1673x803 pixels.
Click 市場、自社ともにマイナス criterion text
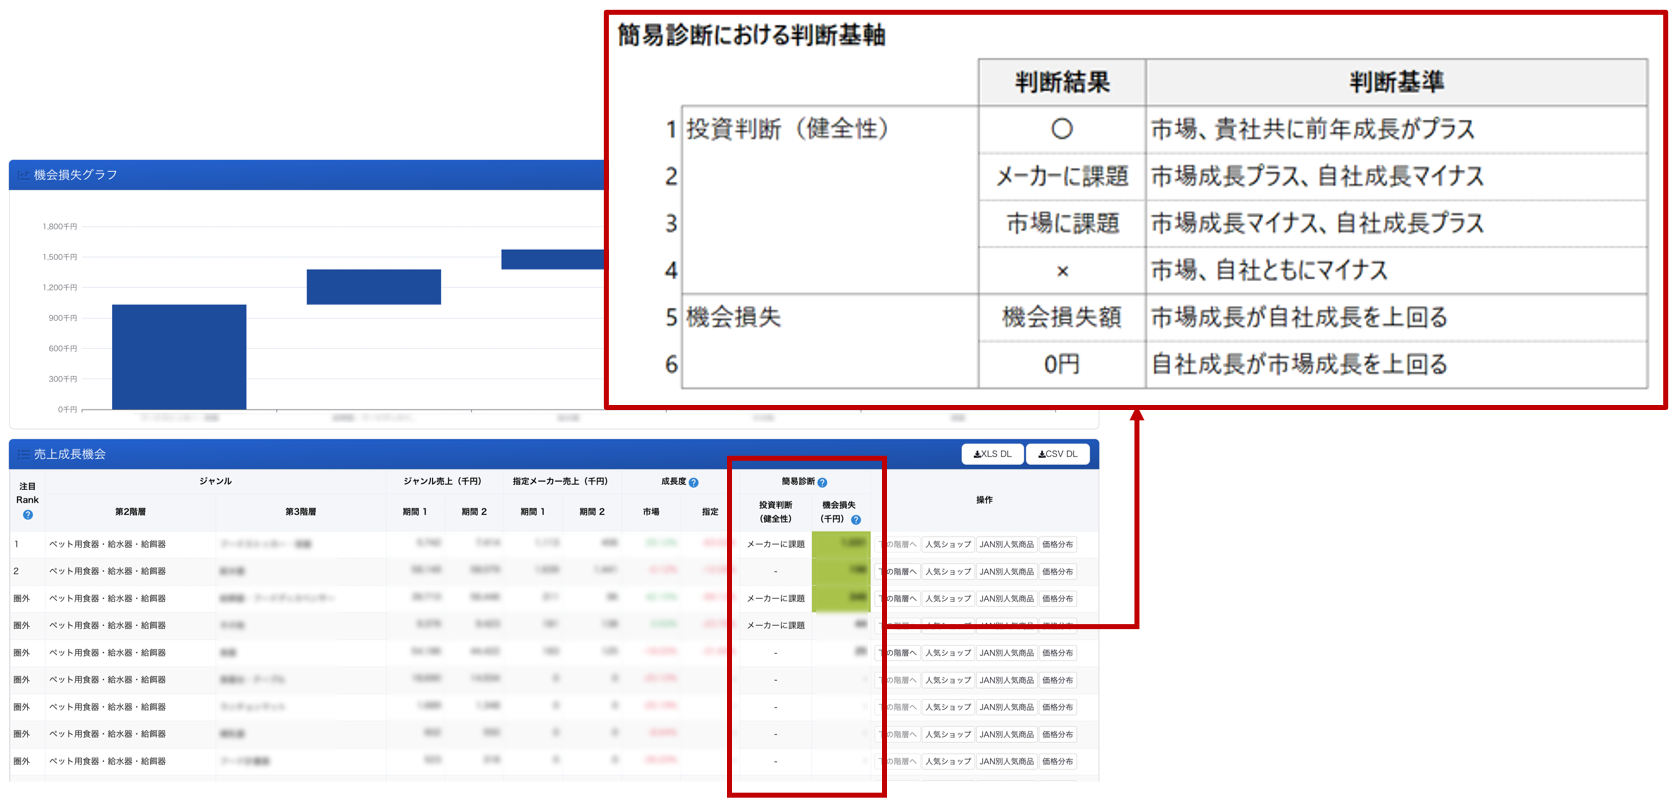point(1269,270)
